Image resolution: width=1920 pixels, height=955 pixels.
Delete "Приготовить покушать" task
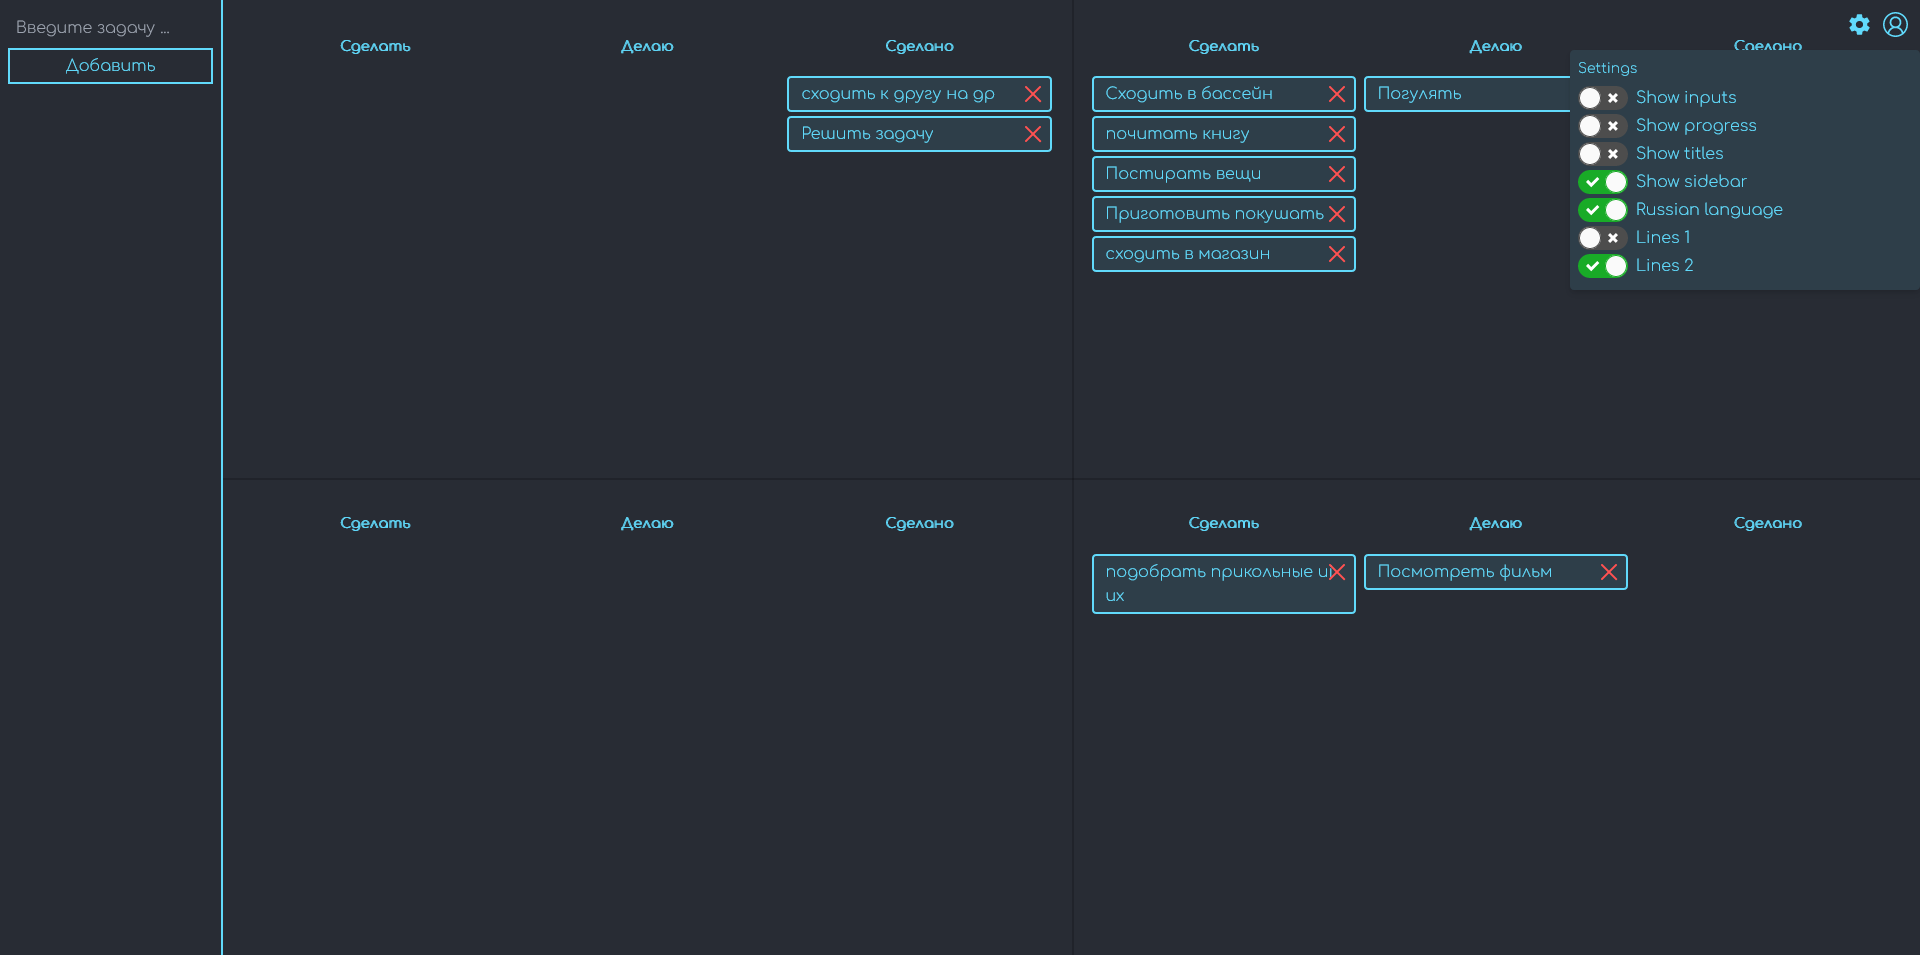pyautogui.click(x=1337, y=213)
